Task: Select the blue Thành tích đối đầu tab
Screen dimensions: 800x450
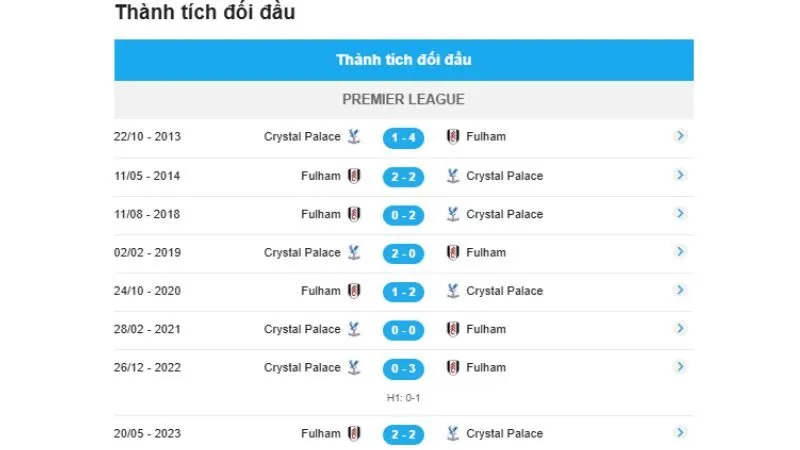Action: click(404, 60)
